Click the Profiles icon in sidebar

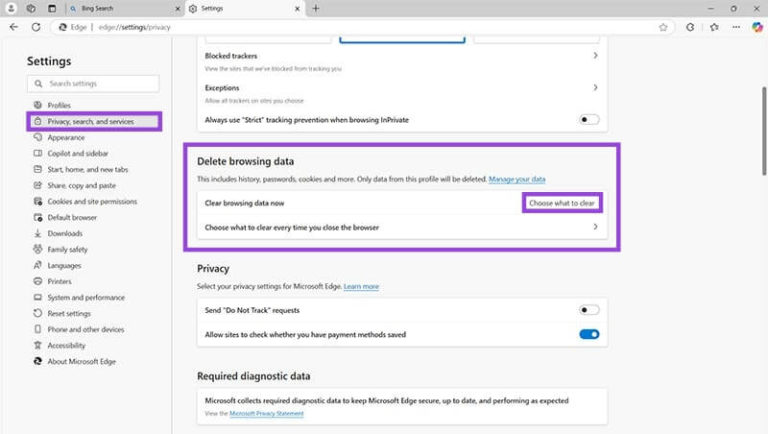click(x=38, y=105)
